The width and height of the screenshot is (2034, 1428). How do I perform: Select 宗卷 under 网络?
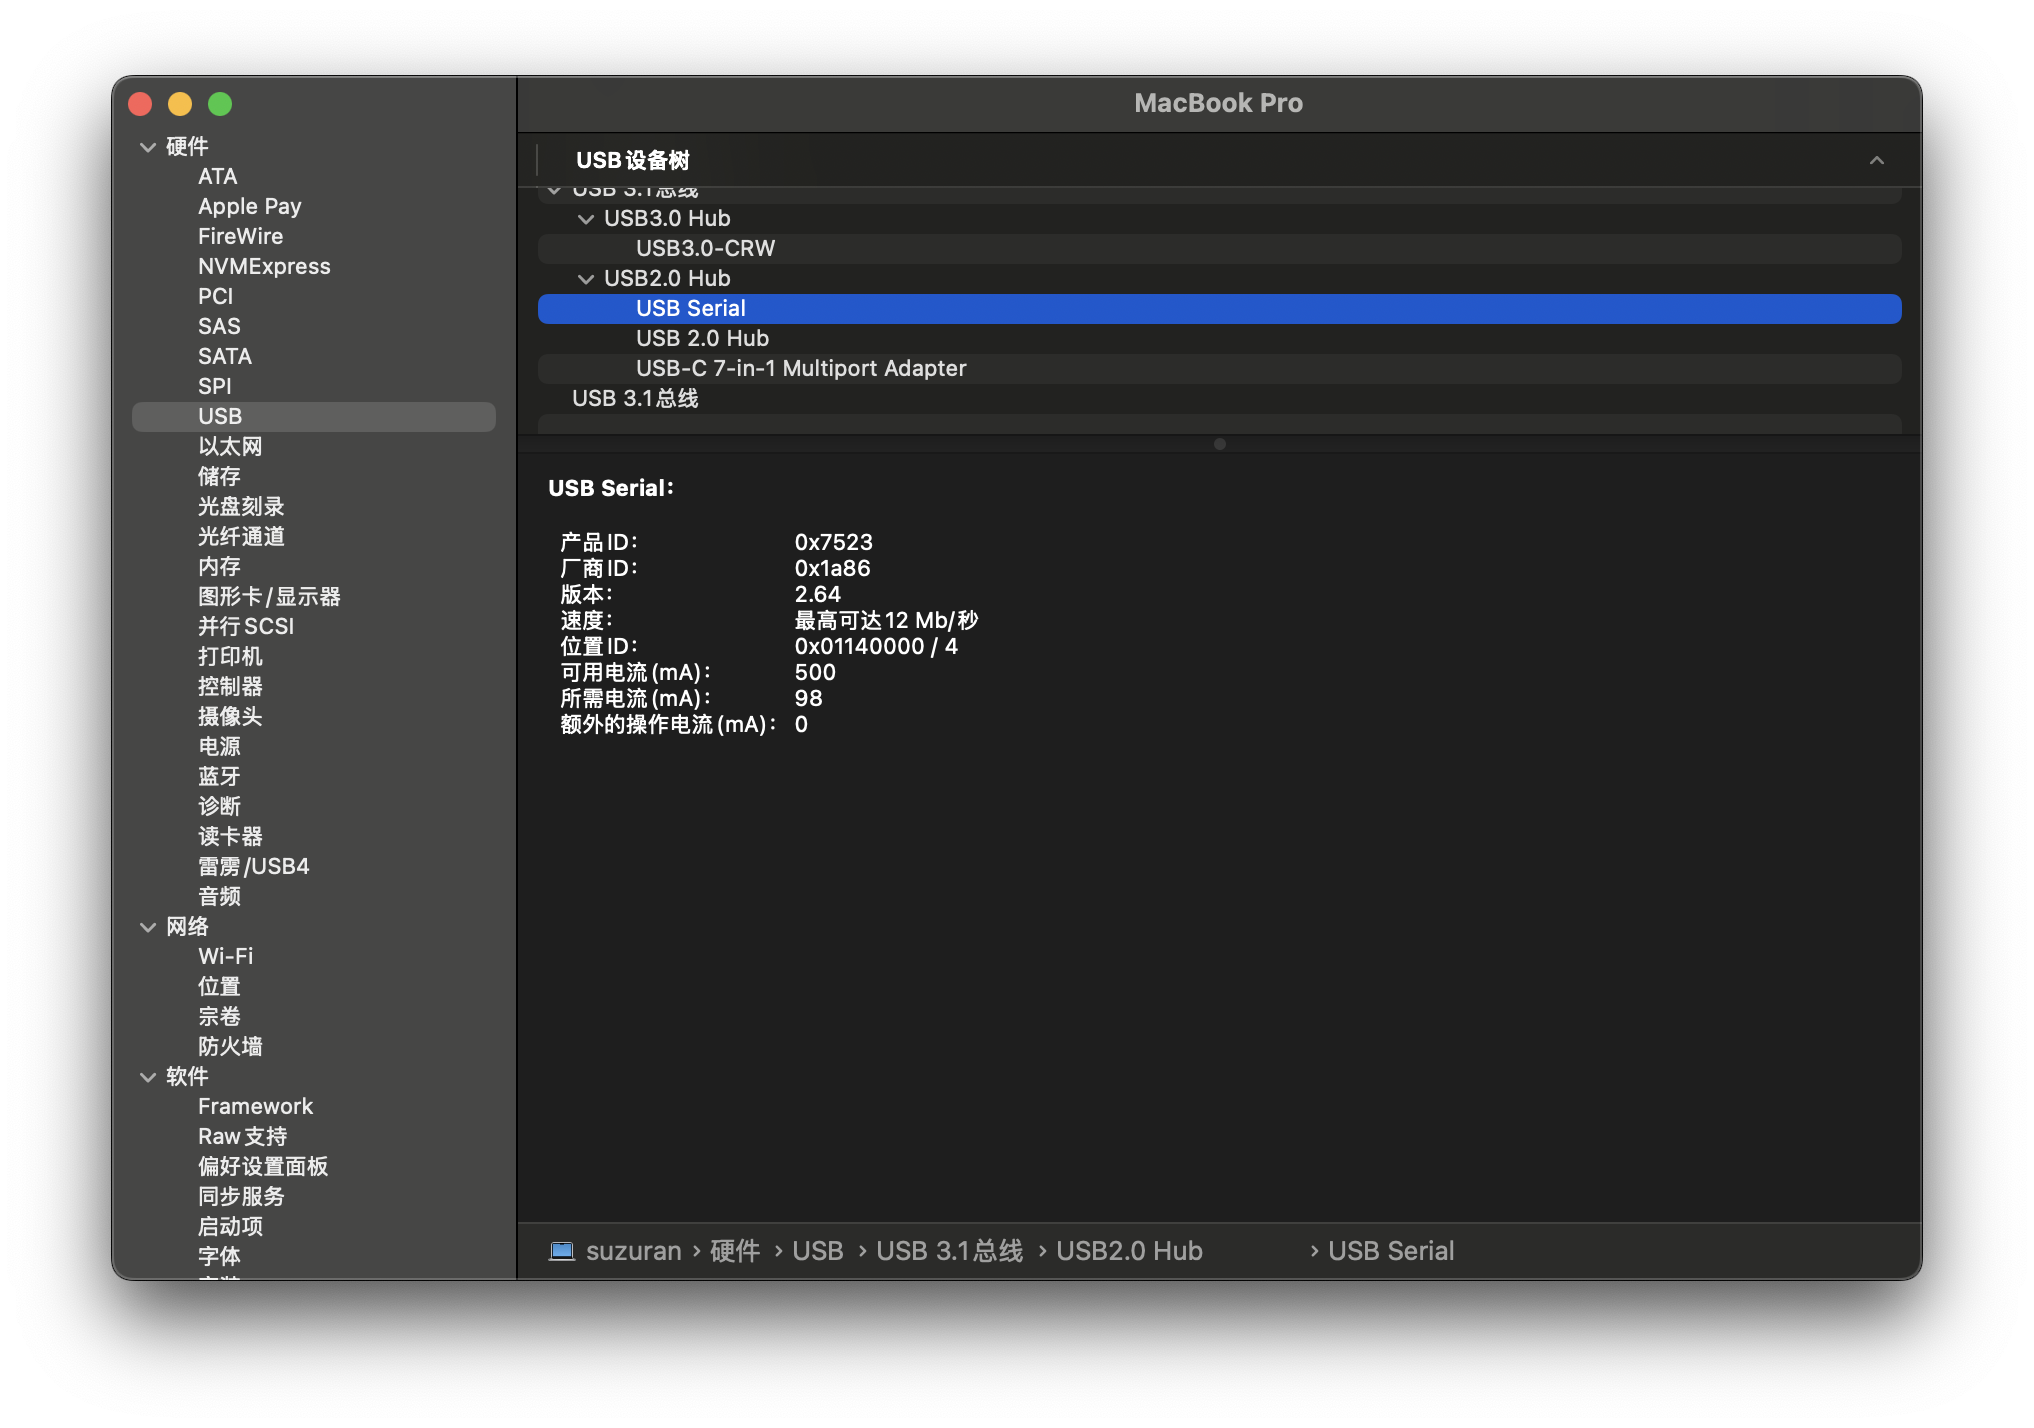click(314, 1017)
